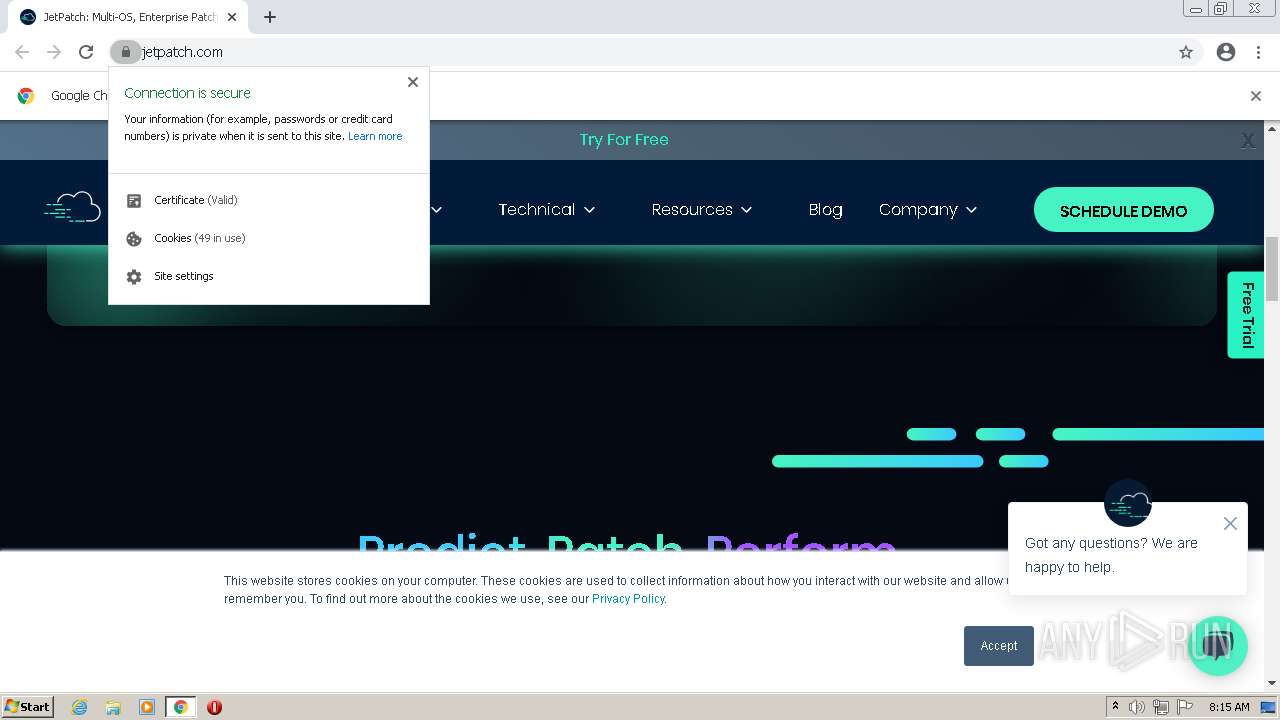Click the JetPatch cloud logo
This screenshot has width=1280, height=720.
73,207
